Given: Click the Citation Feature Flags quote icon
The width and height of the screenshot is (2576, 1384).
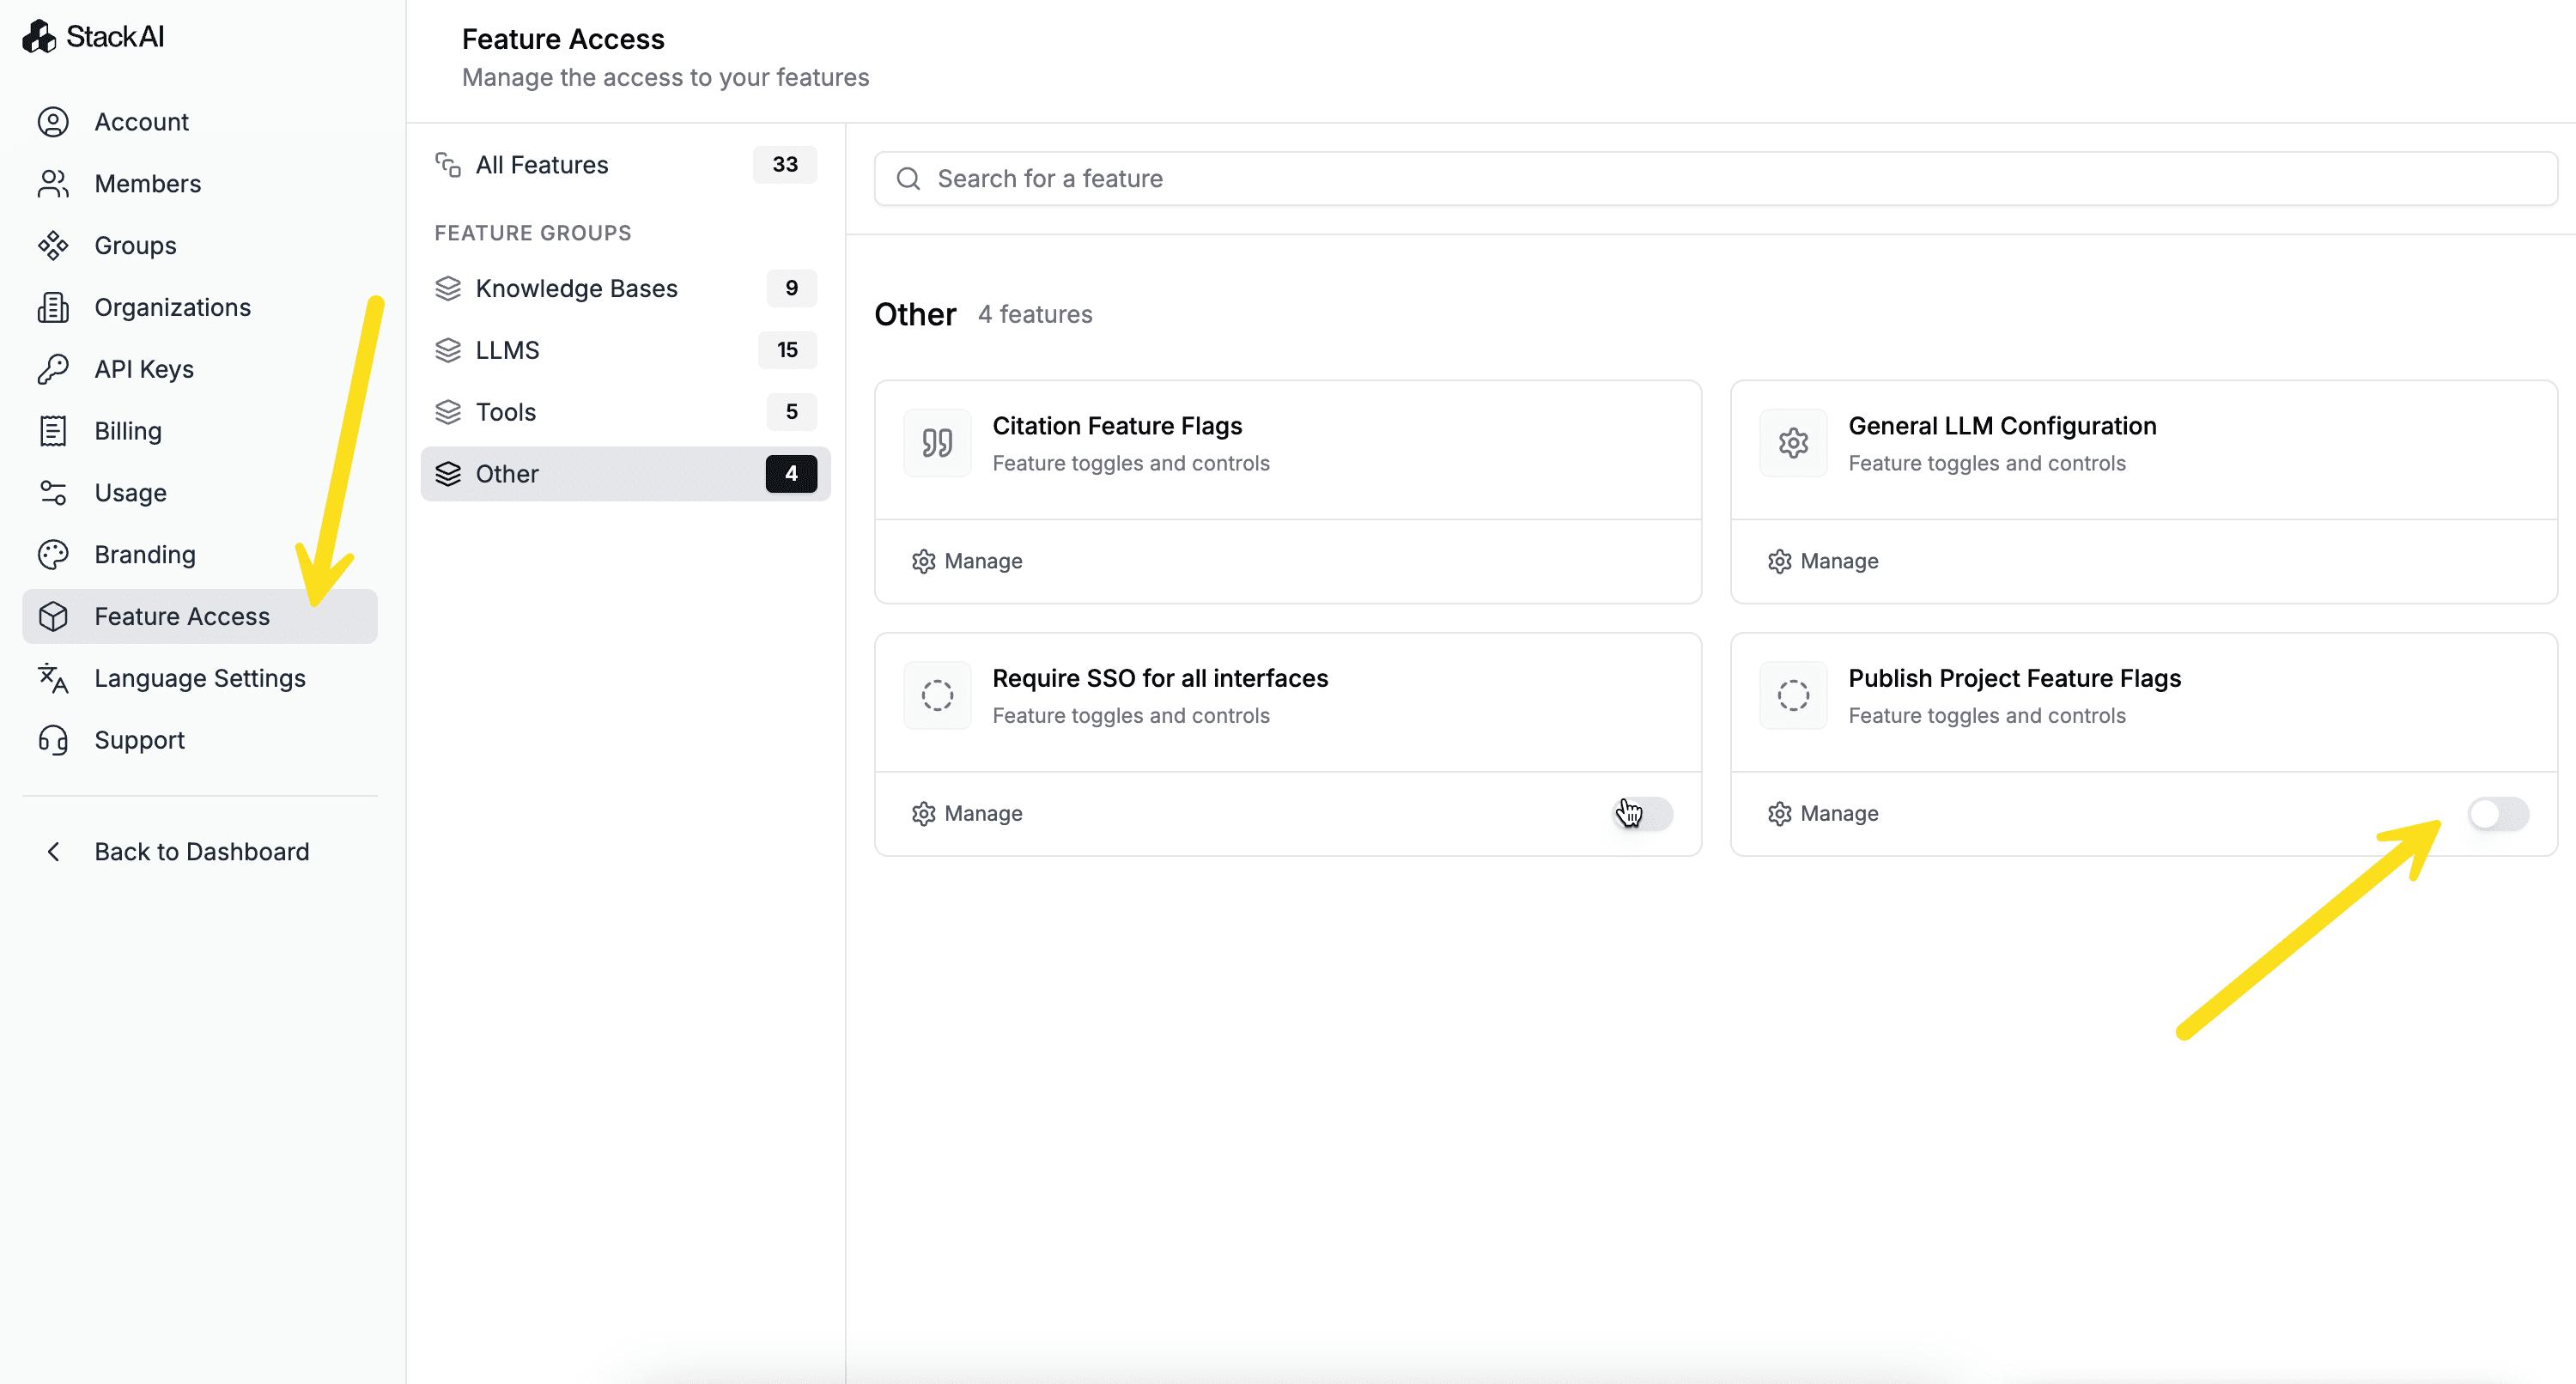Looking at the screenshot, I should click(x=937, y=443).
